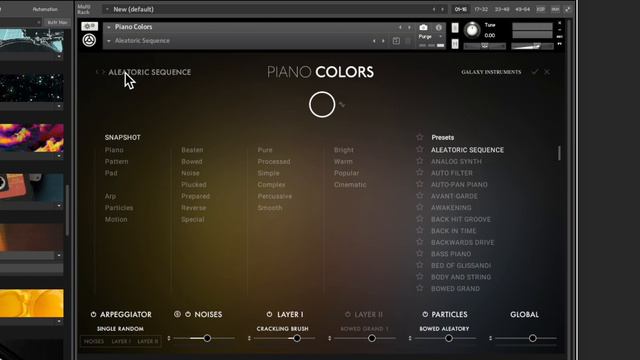
Task: Open the Crackling Brush sound selector
Action: coord(282,329)
